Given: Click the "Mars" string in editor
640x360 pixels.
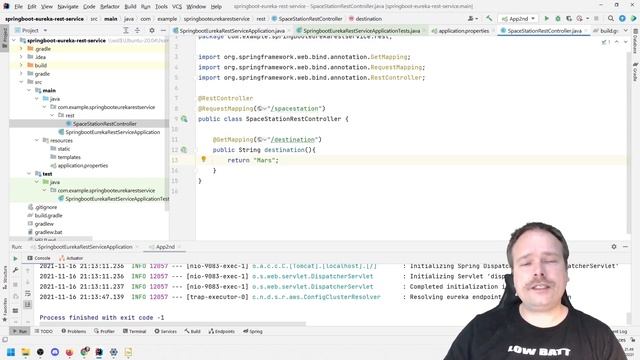Looking at the screenshot, I should (x=264, y=160).
